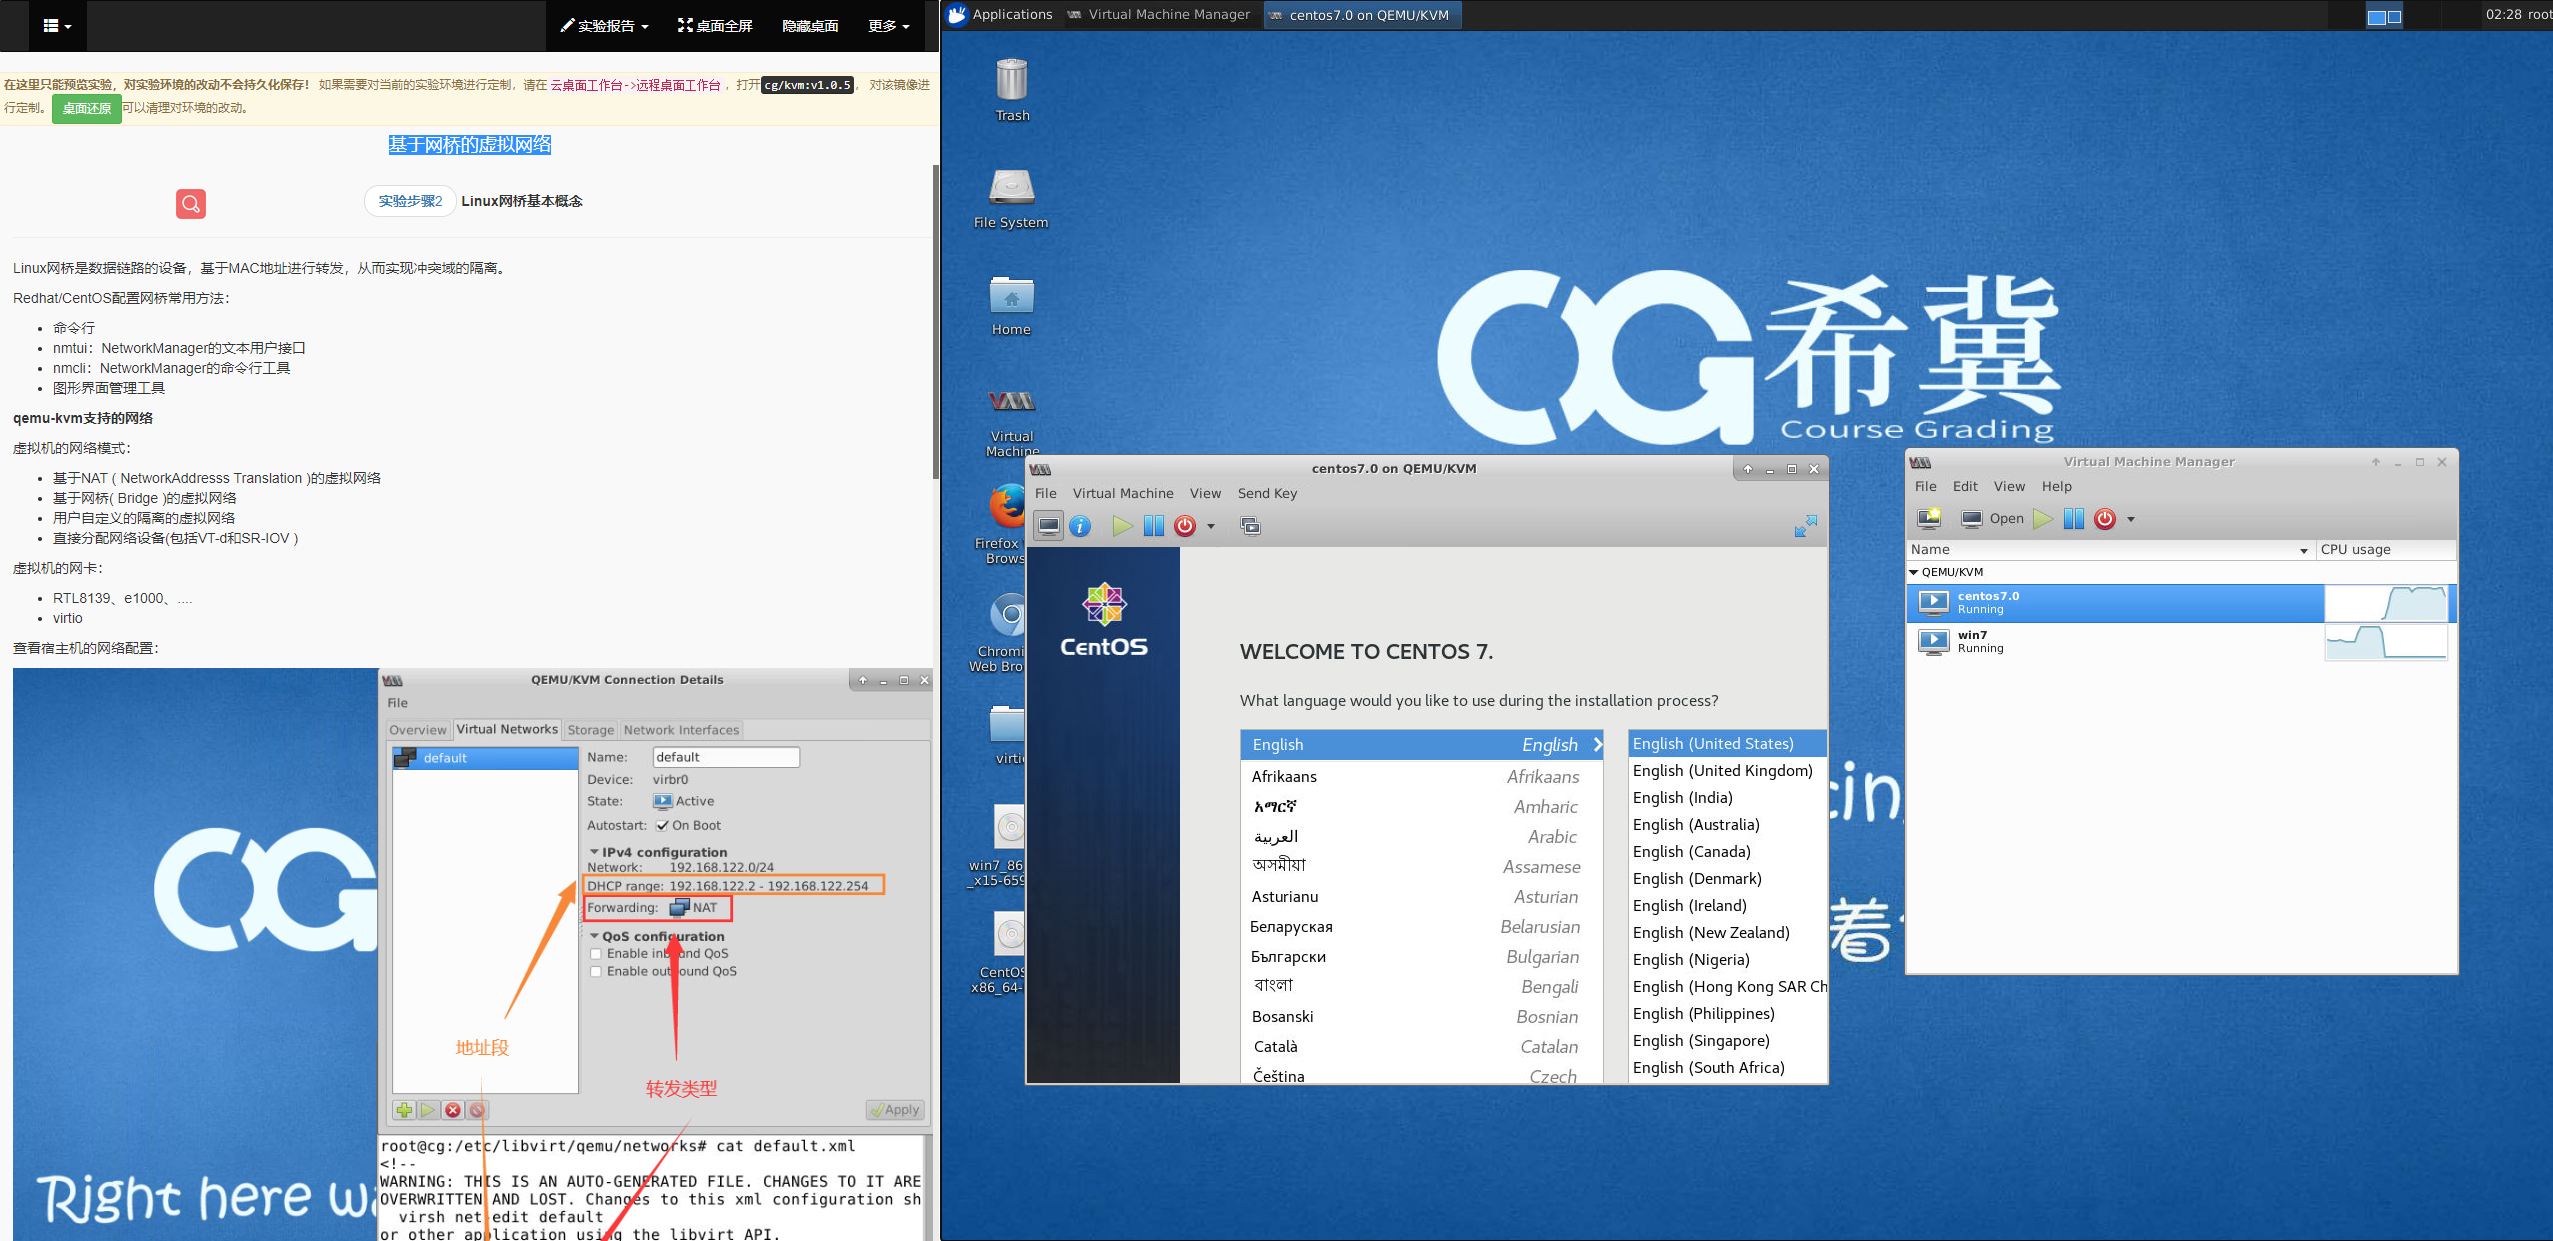
Task: Click Open in the Virtual Machine Manager toolbar
Action: click(x=1992, y=518)
